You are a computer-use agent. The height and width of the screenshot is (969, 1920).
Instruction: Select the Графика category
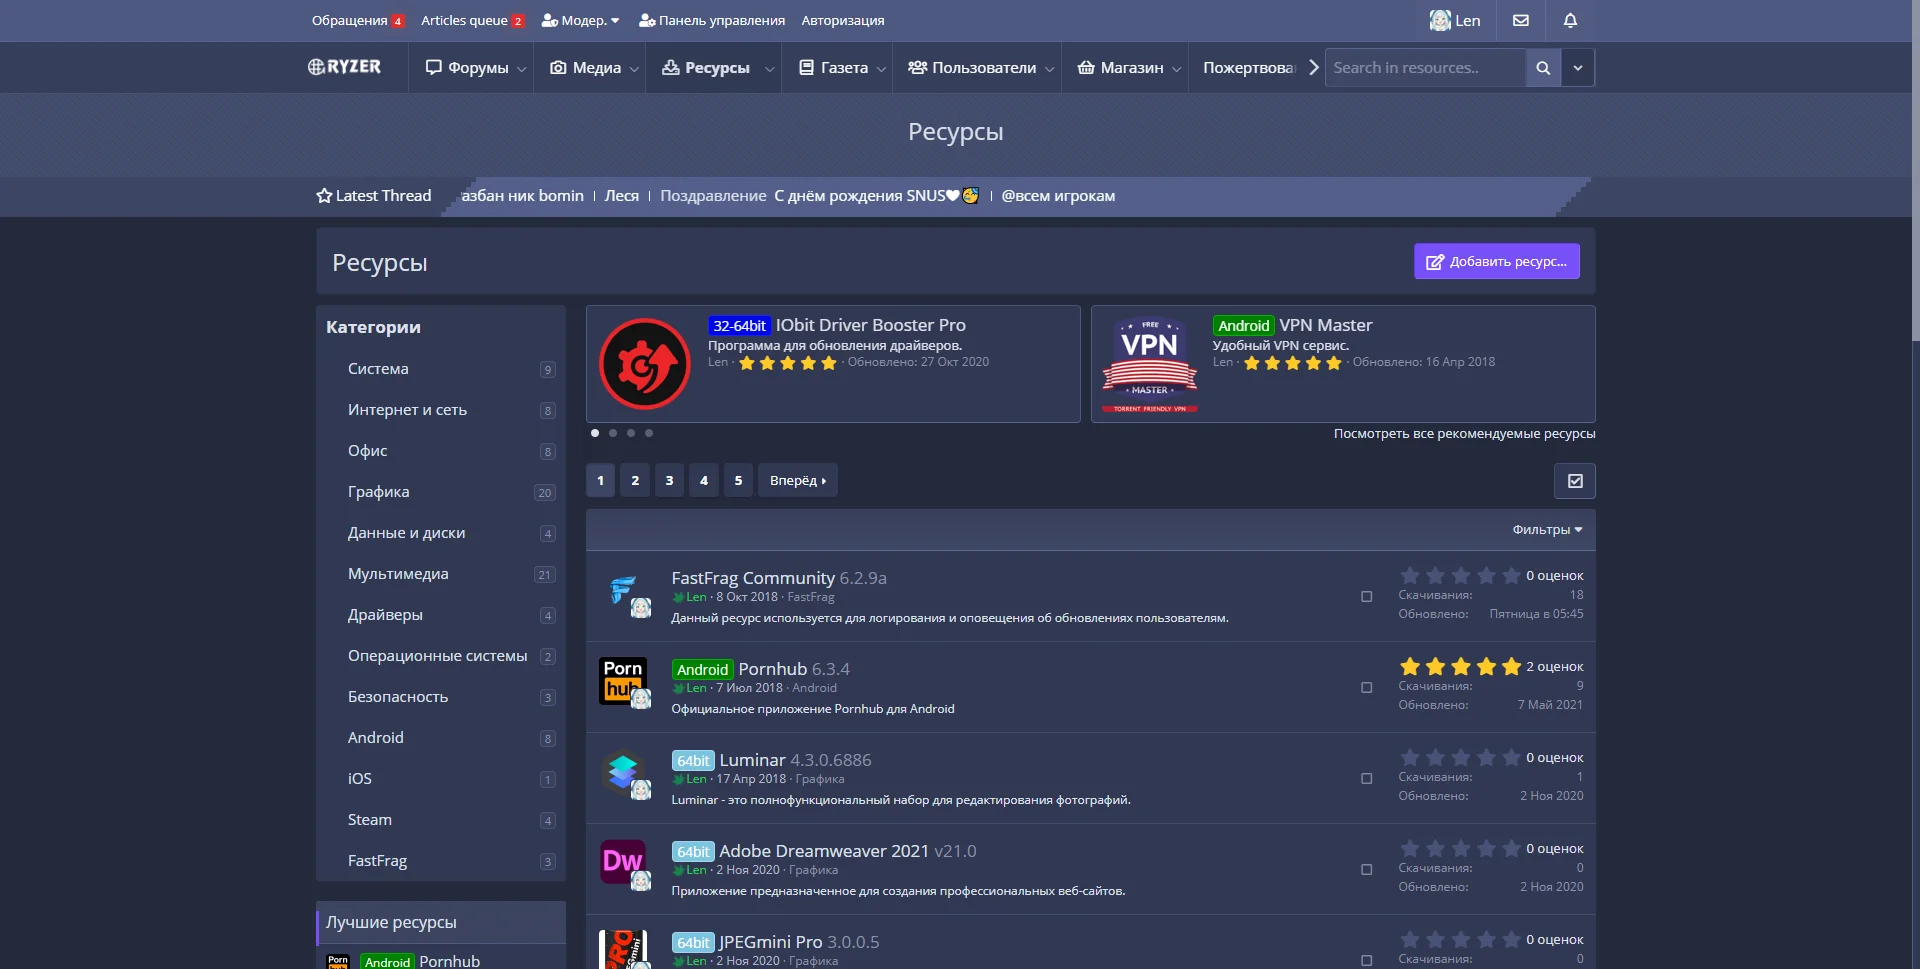[x=378, y=492]
